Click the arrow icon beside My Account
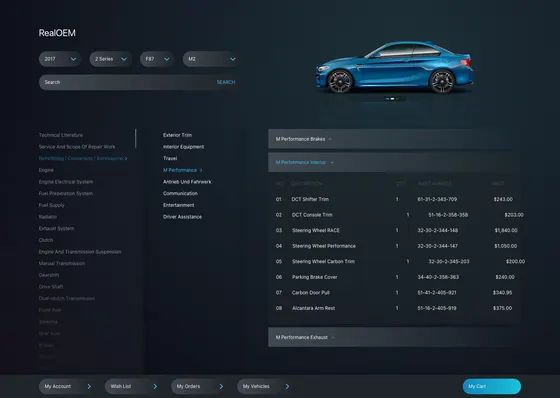 (x=89, y=386)
